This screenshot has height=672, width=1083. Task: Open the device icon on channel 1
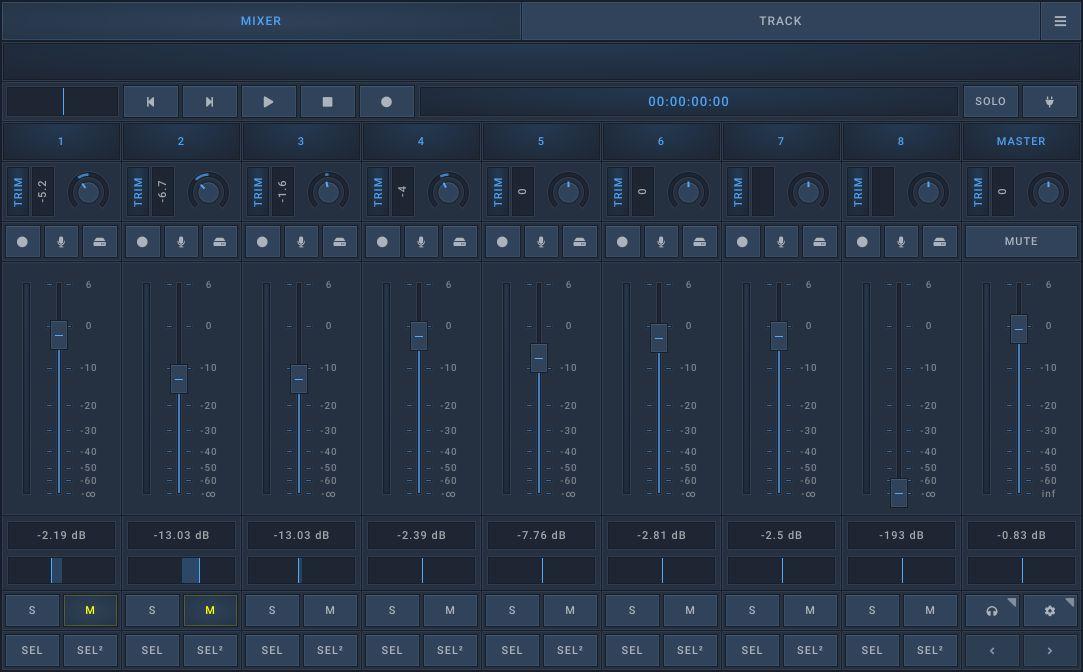point(99,242)
